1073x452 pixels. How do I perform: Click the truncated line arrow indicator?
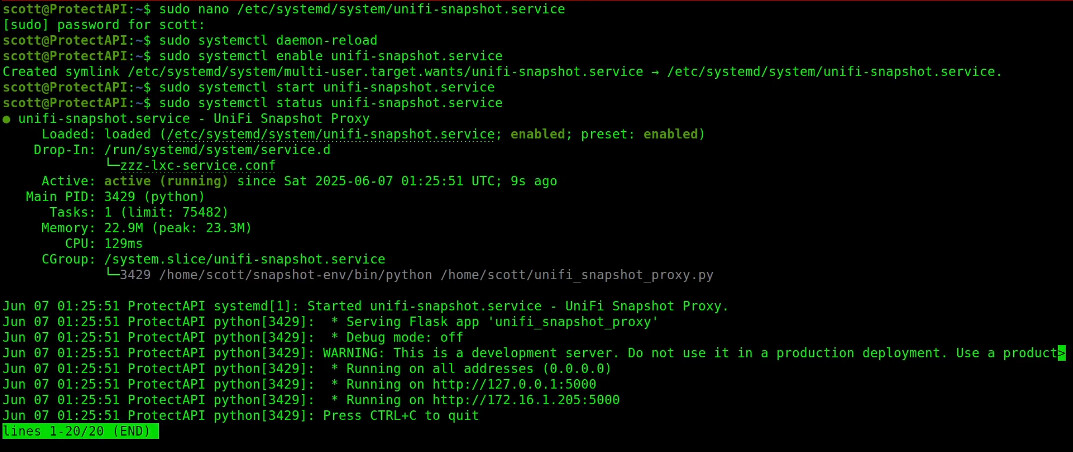click(1061, 354)
